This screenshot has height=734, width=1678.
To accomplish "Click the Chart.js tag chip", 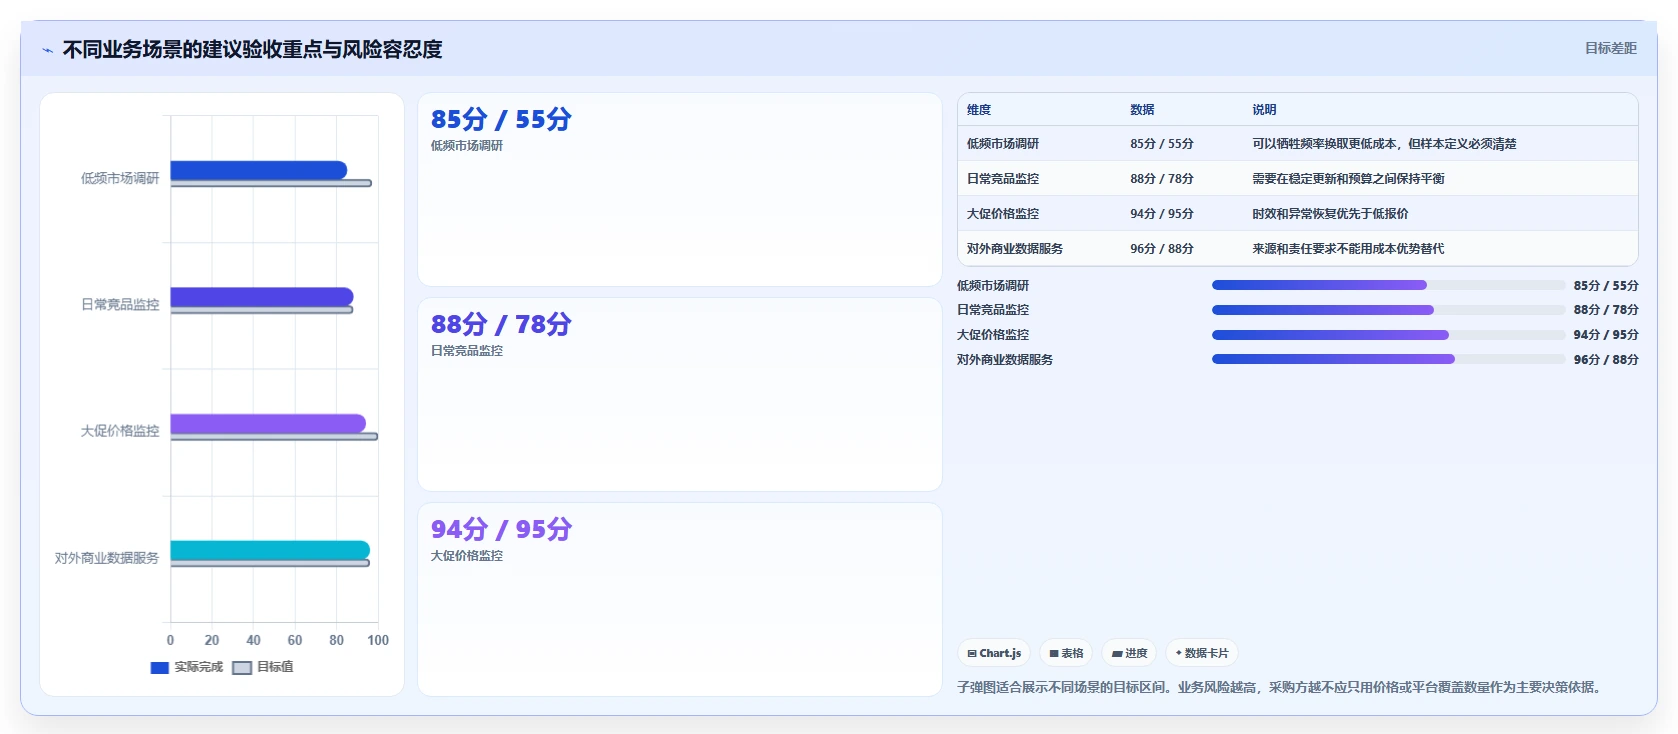I will click(994, 653).
